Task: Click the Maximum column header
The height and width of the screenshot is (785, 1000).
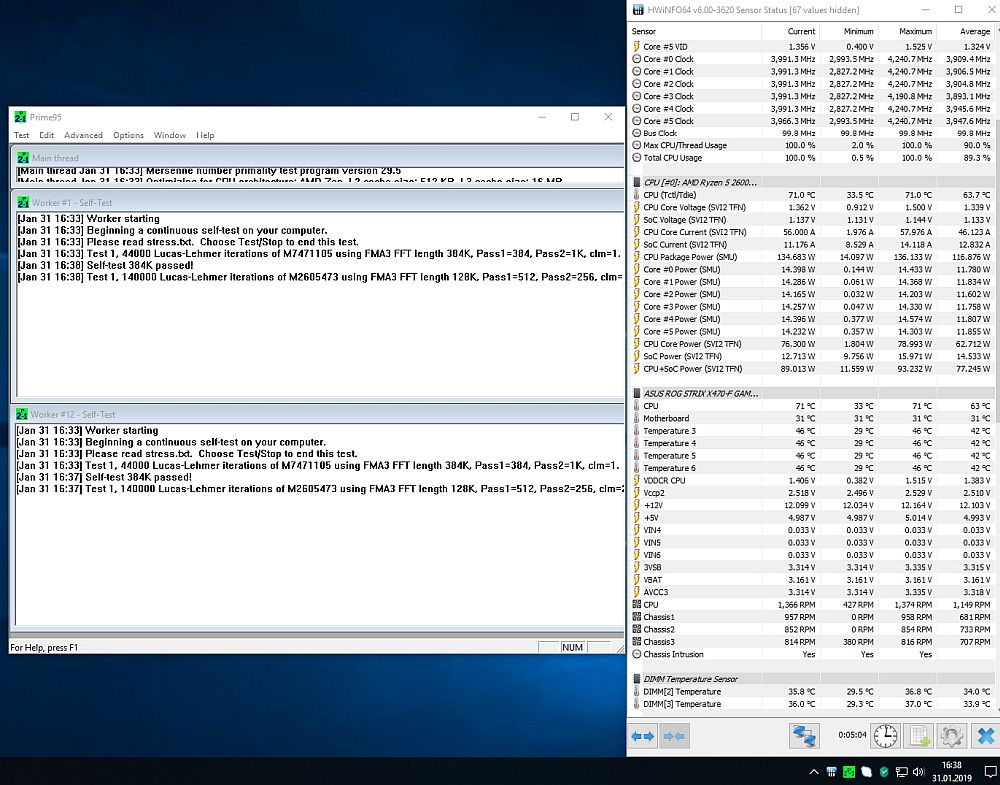Action: [x=906, y=31]
